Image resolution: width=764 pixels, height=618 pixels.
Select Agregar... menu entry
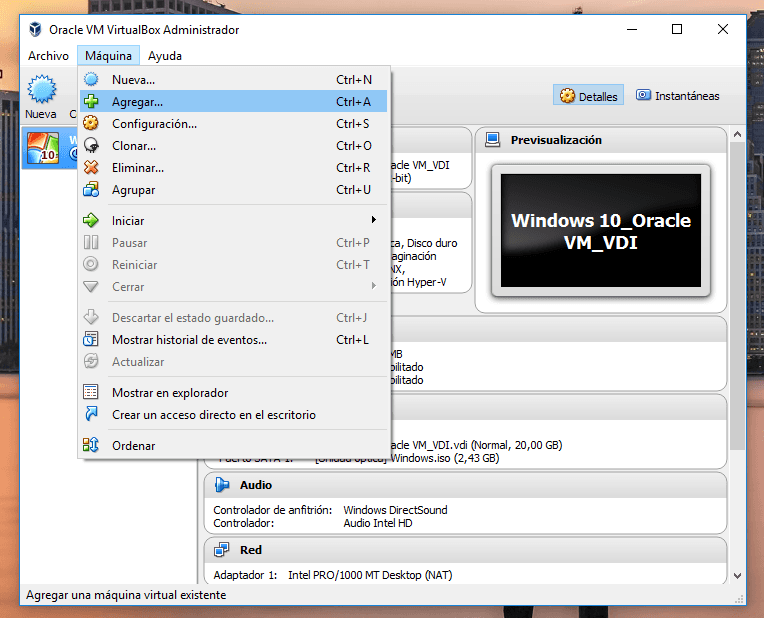click(234, 101)
